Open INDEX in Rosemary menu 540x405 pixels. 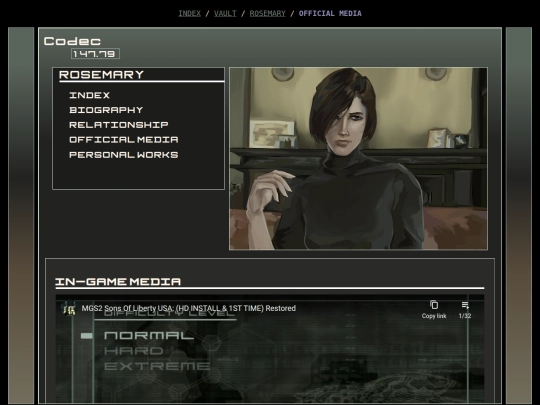pos(90,95)
